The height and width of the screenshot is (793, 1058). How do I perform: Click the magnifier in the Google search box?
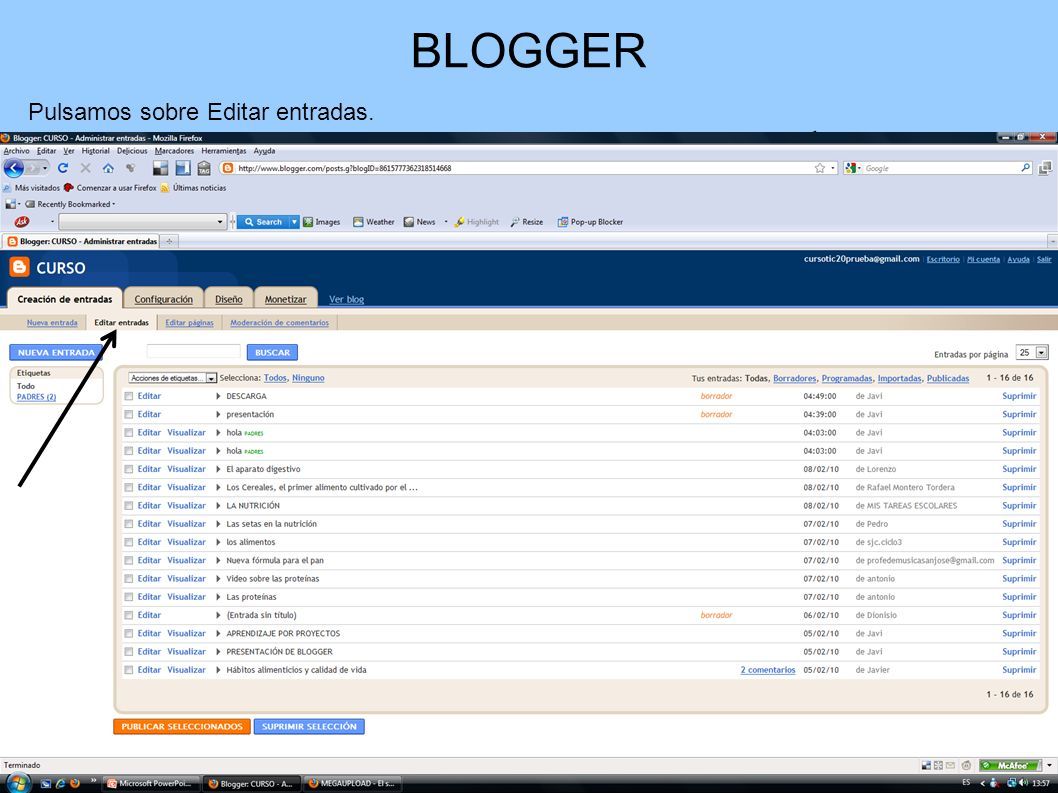point(1026,167)
